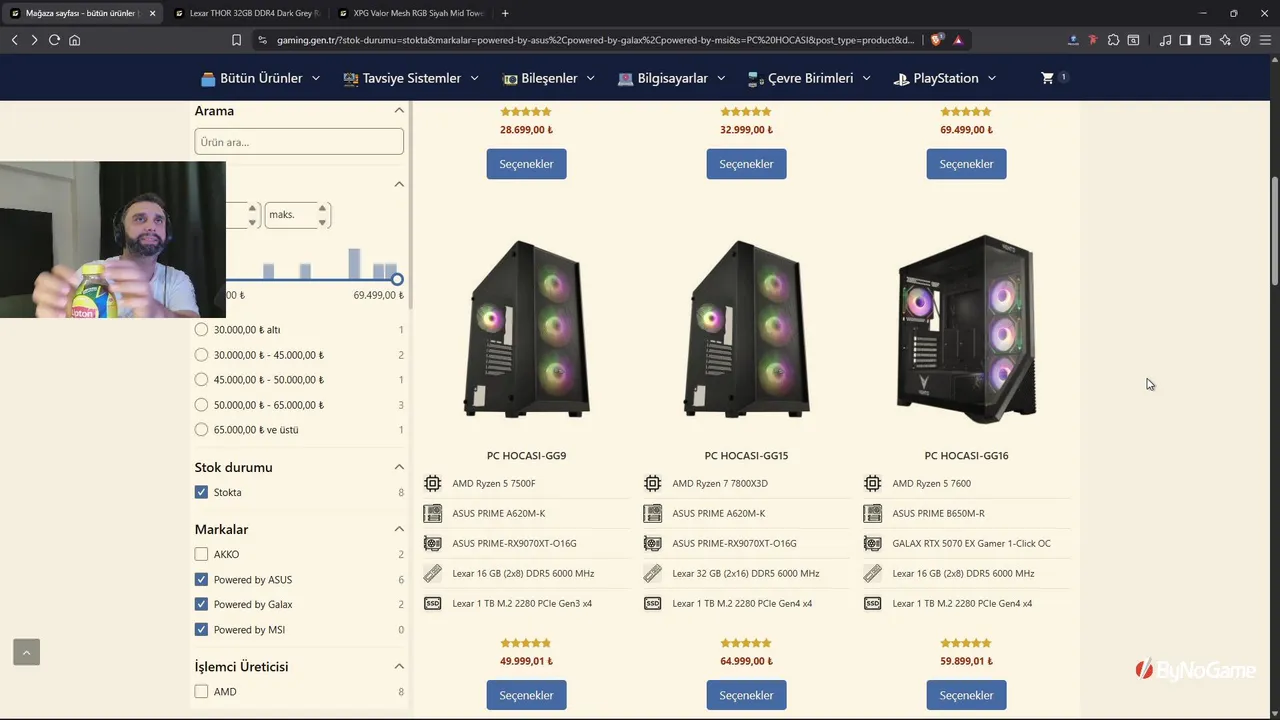The width and height of the screenshot is (1280, 720).
Task: Collapse the Arama section chevron
Action: click(x=399, y=110)
